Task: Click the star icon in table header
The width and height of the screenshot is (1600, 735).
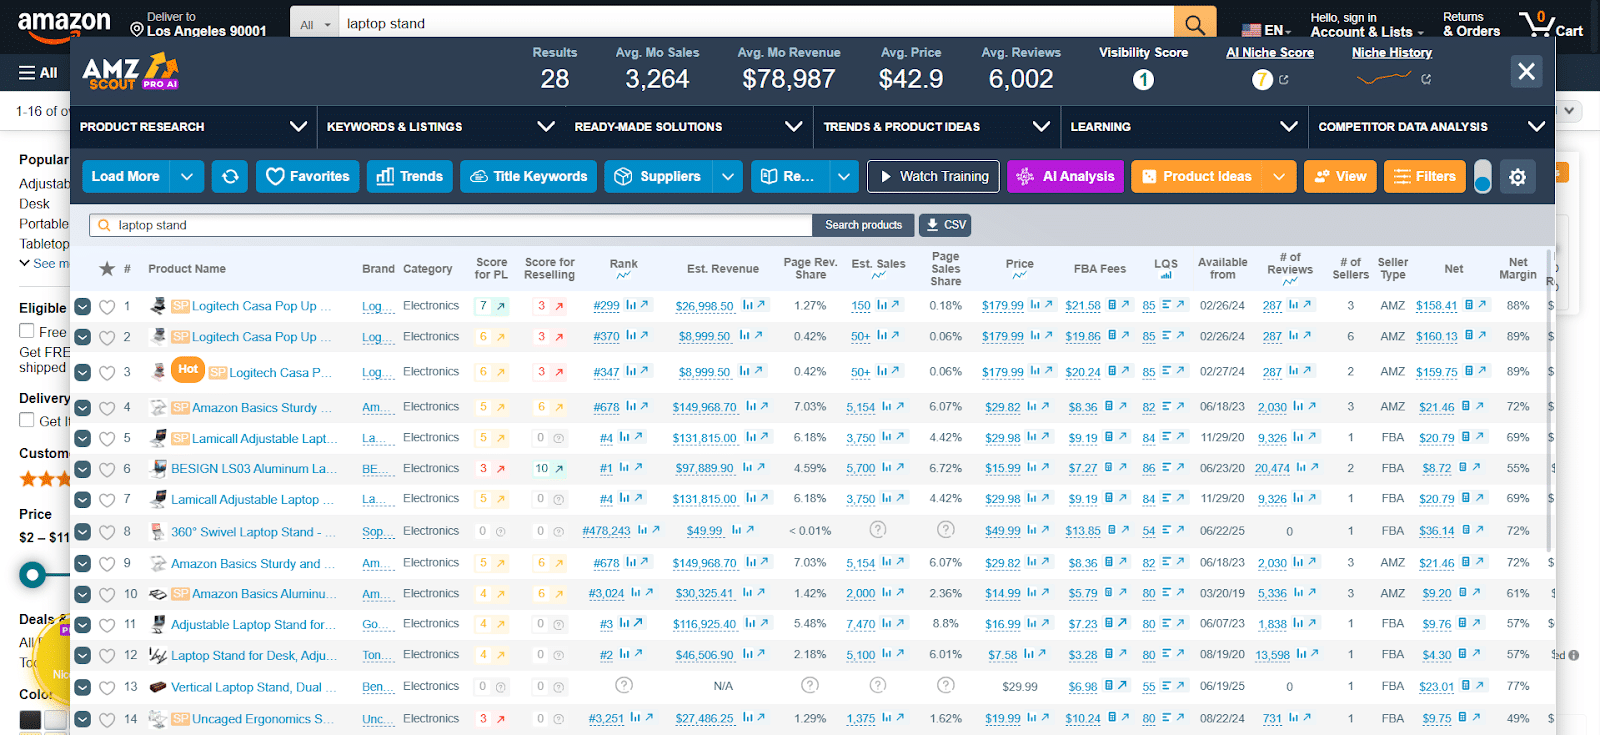Action: [107, 268]
